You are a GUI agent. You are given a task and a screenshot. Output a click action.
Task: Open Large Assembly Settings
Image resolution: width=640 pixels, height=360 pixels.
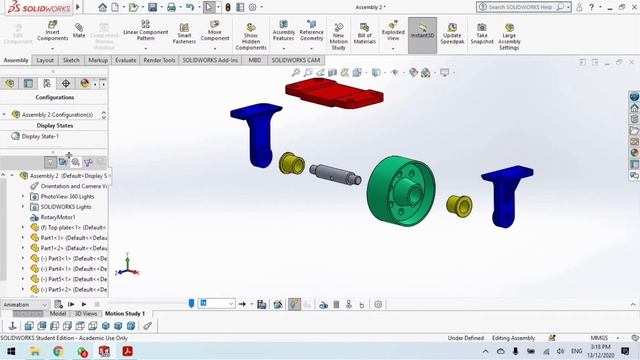(x=509, y=37)
